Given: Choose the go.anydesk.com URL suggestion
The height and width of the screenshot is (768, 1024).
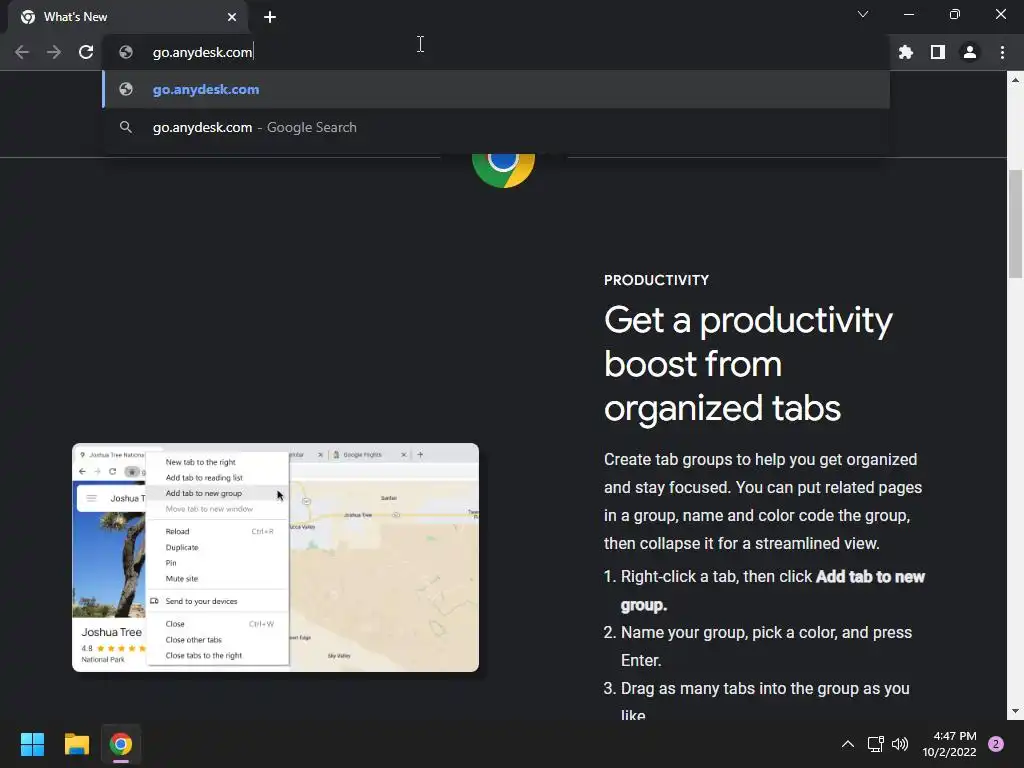Looking at the screenshot, I should click(496, 89).
